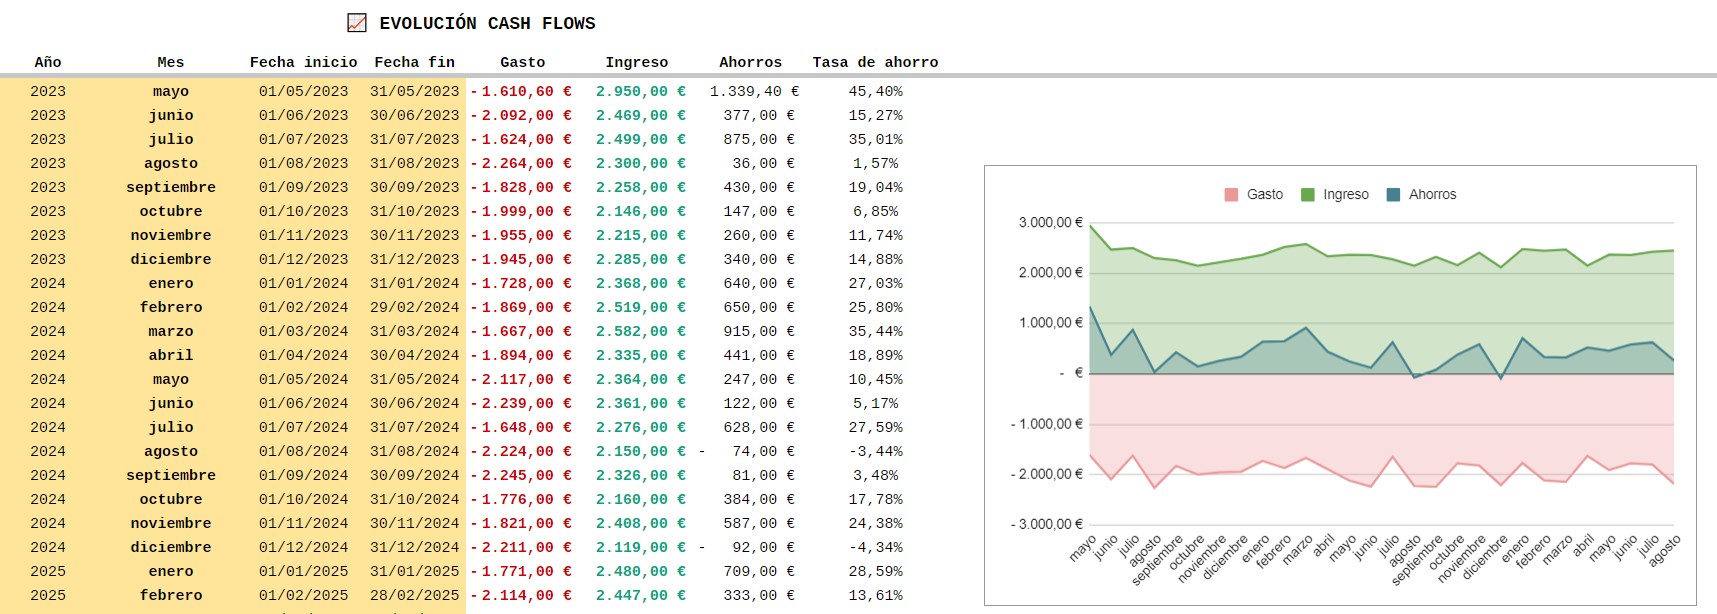This screenshot has height=614, width=1717.
Task: Click the Tasa de ahorro header
Action: pos(875,62)
